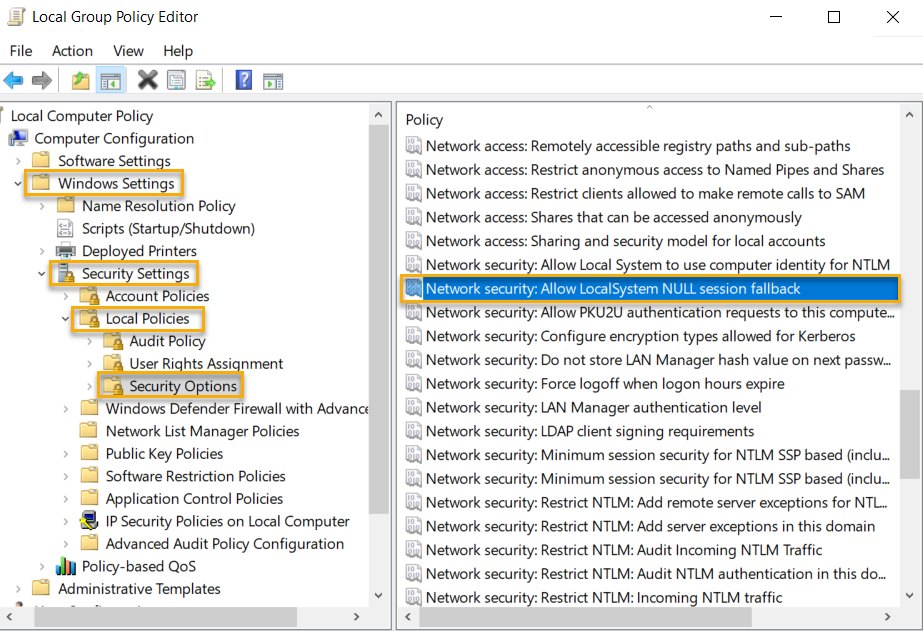Select the Security Options folder
This screenshot has height=631, width=923.
pyautogui.click(x=182, y=385)
